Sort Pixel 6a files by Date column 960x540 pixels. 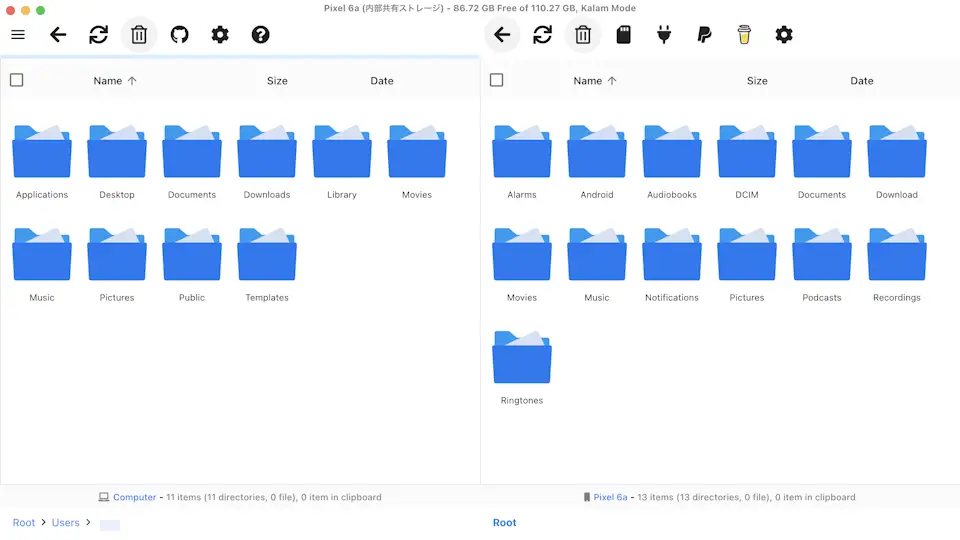click(861, 81)
